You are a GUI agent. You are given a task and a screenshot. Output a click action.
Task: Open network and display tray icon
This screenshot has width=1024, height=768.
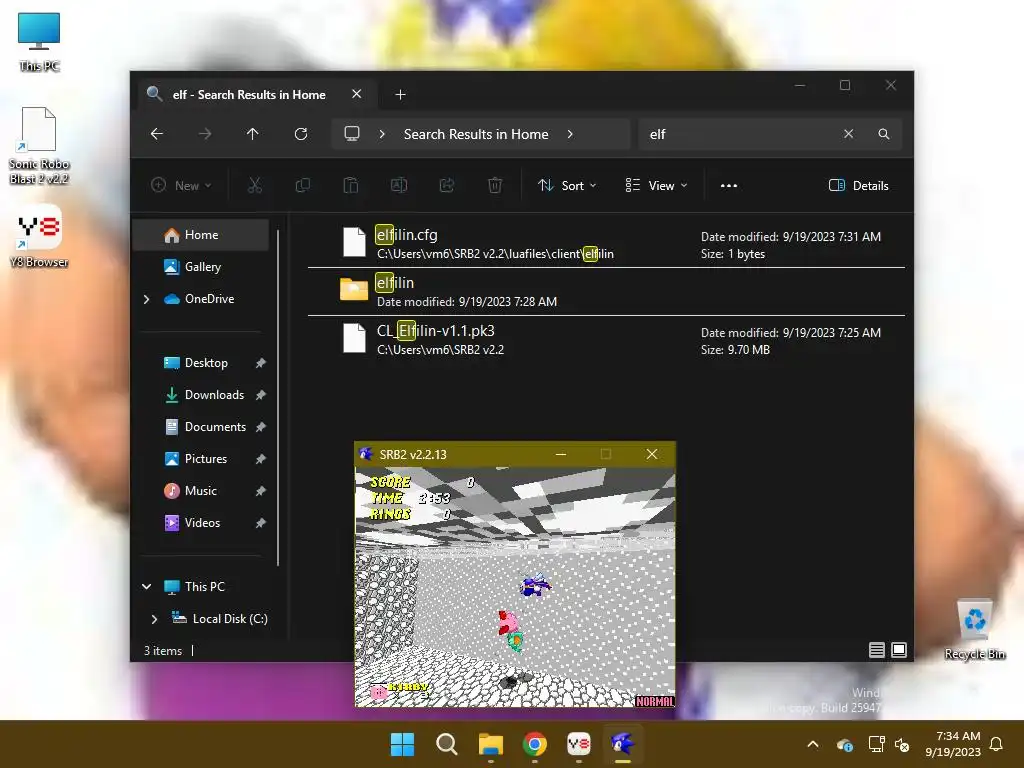pyautogui.click(x=876, y=744)
